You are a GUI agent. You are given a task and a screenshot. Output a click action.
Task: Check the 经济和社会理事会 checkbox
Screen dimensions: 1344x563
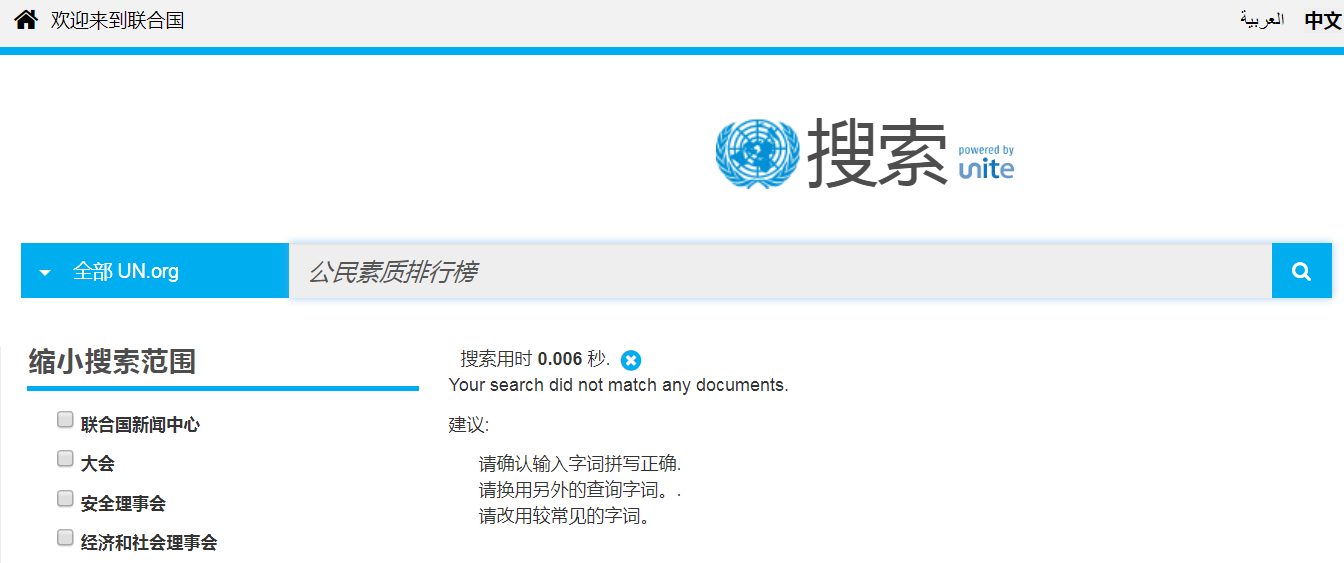coord(65,538)
